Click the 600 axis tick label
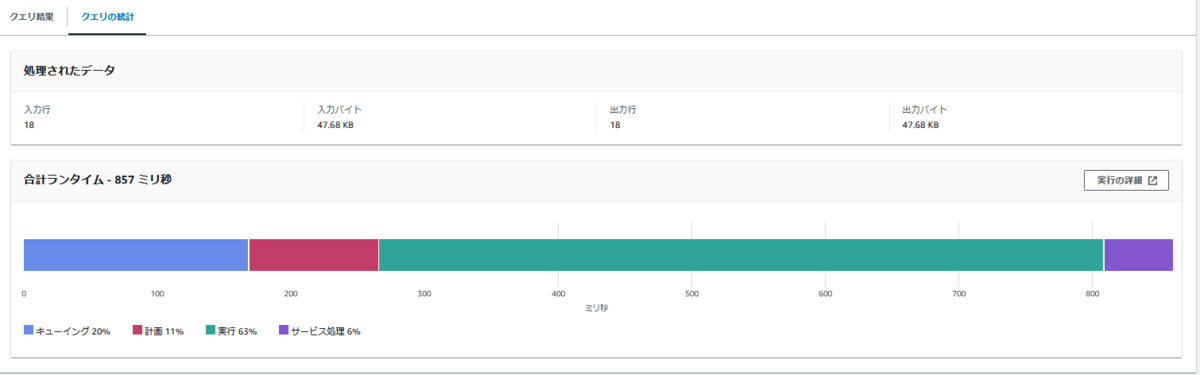 click(x=825, y=294)
